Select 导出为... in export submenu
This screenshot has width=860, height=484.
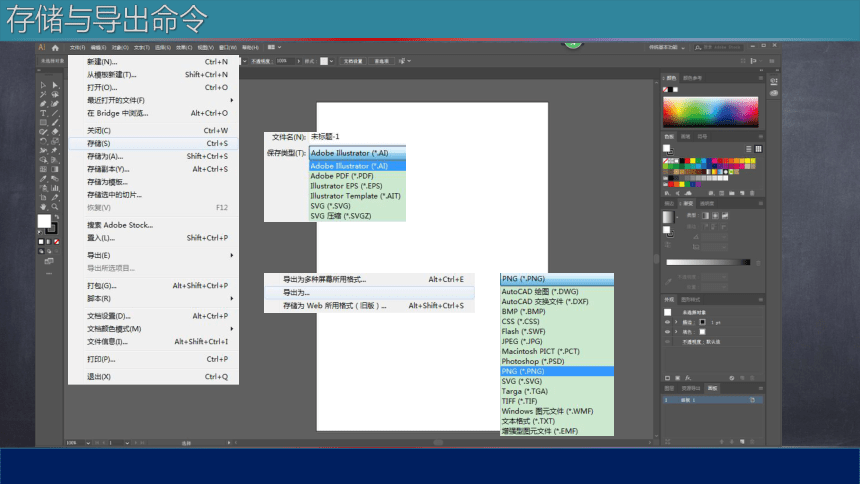[x=369, y=292]
